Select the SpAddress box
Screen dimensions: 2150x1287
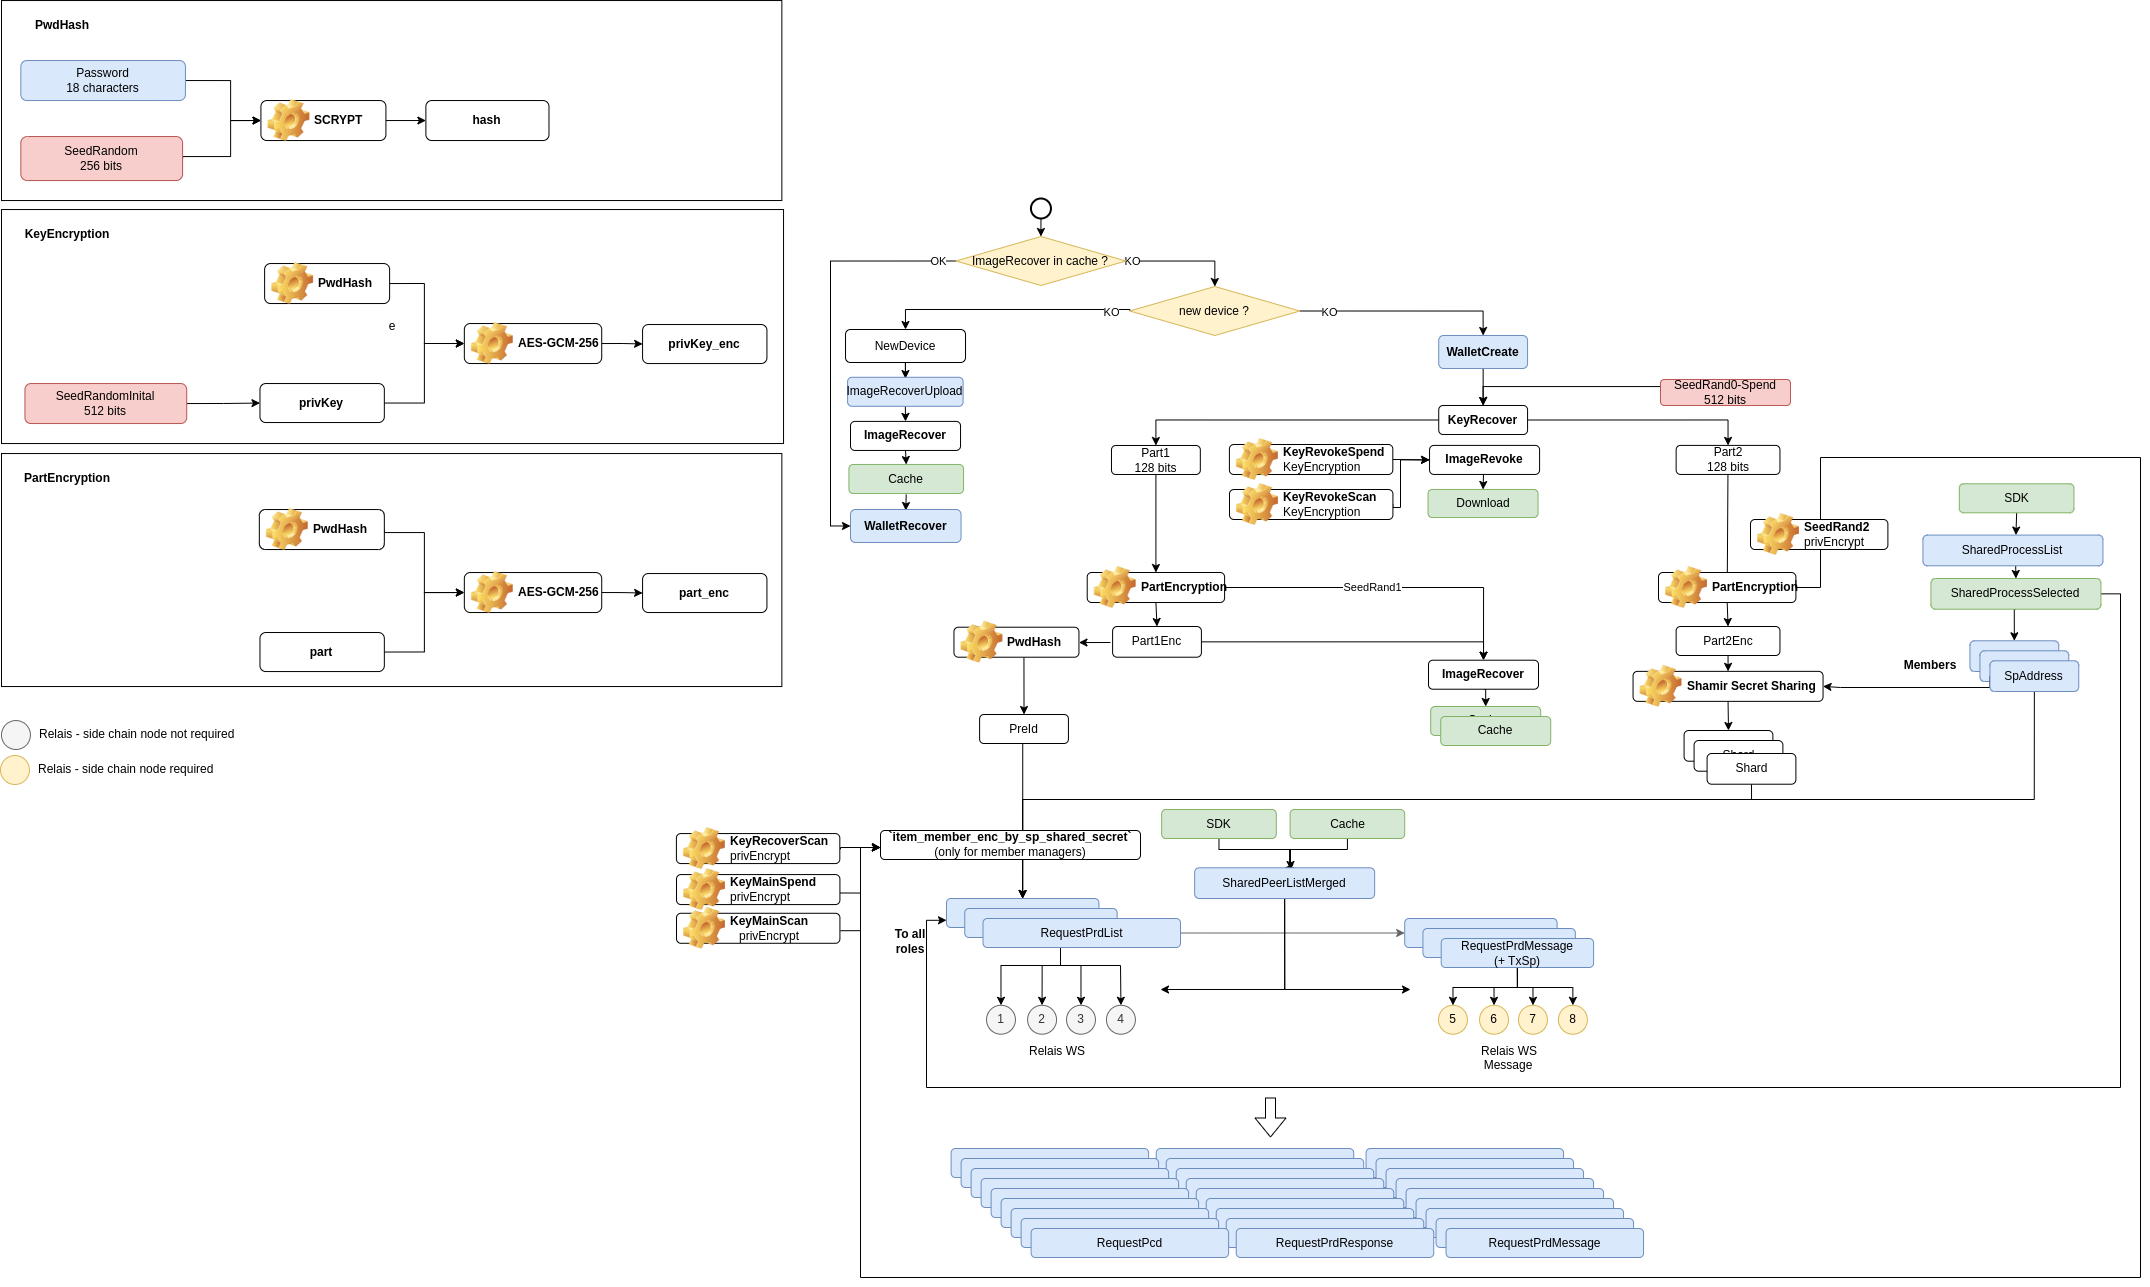pyautogui.click(x=2034, y=677)
